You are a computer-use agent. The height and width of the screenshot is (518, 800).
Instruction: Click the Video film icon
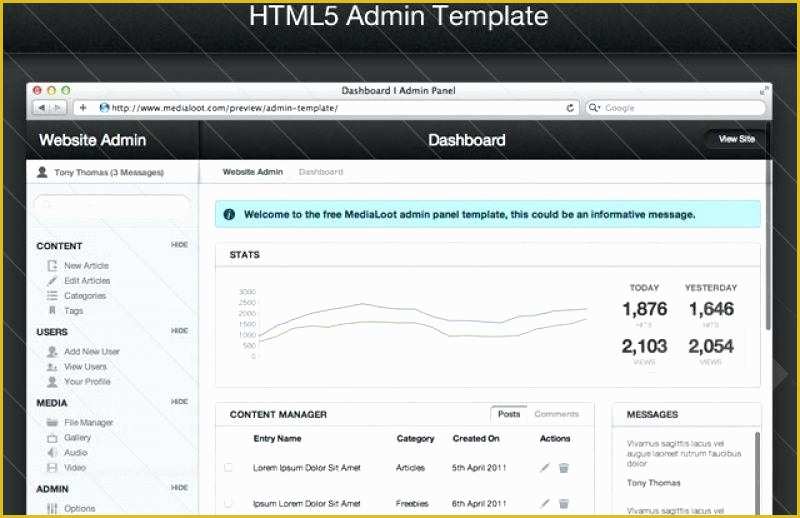click(52, 467)
